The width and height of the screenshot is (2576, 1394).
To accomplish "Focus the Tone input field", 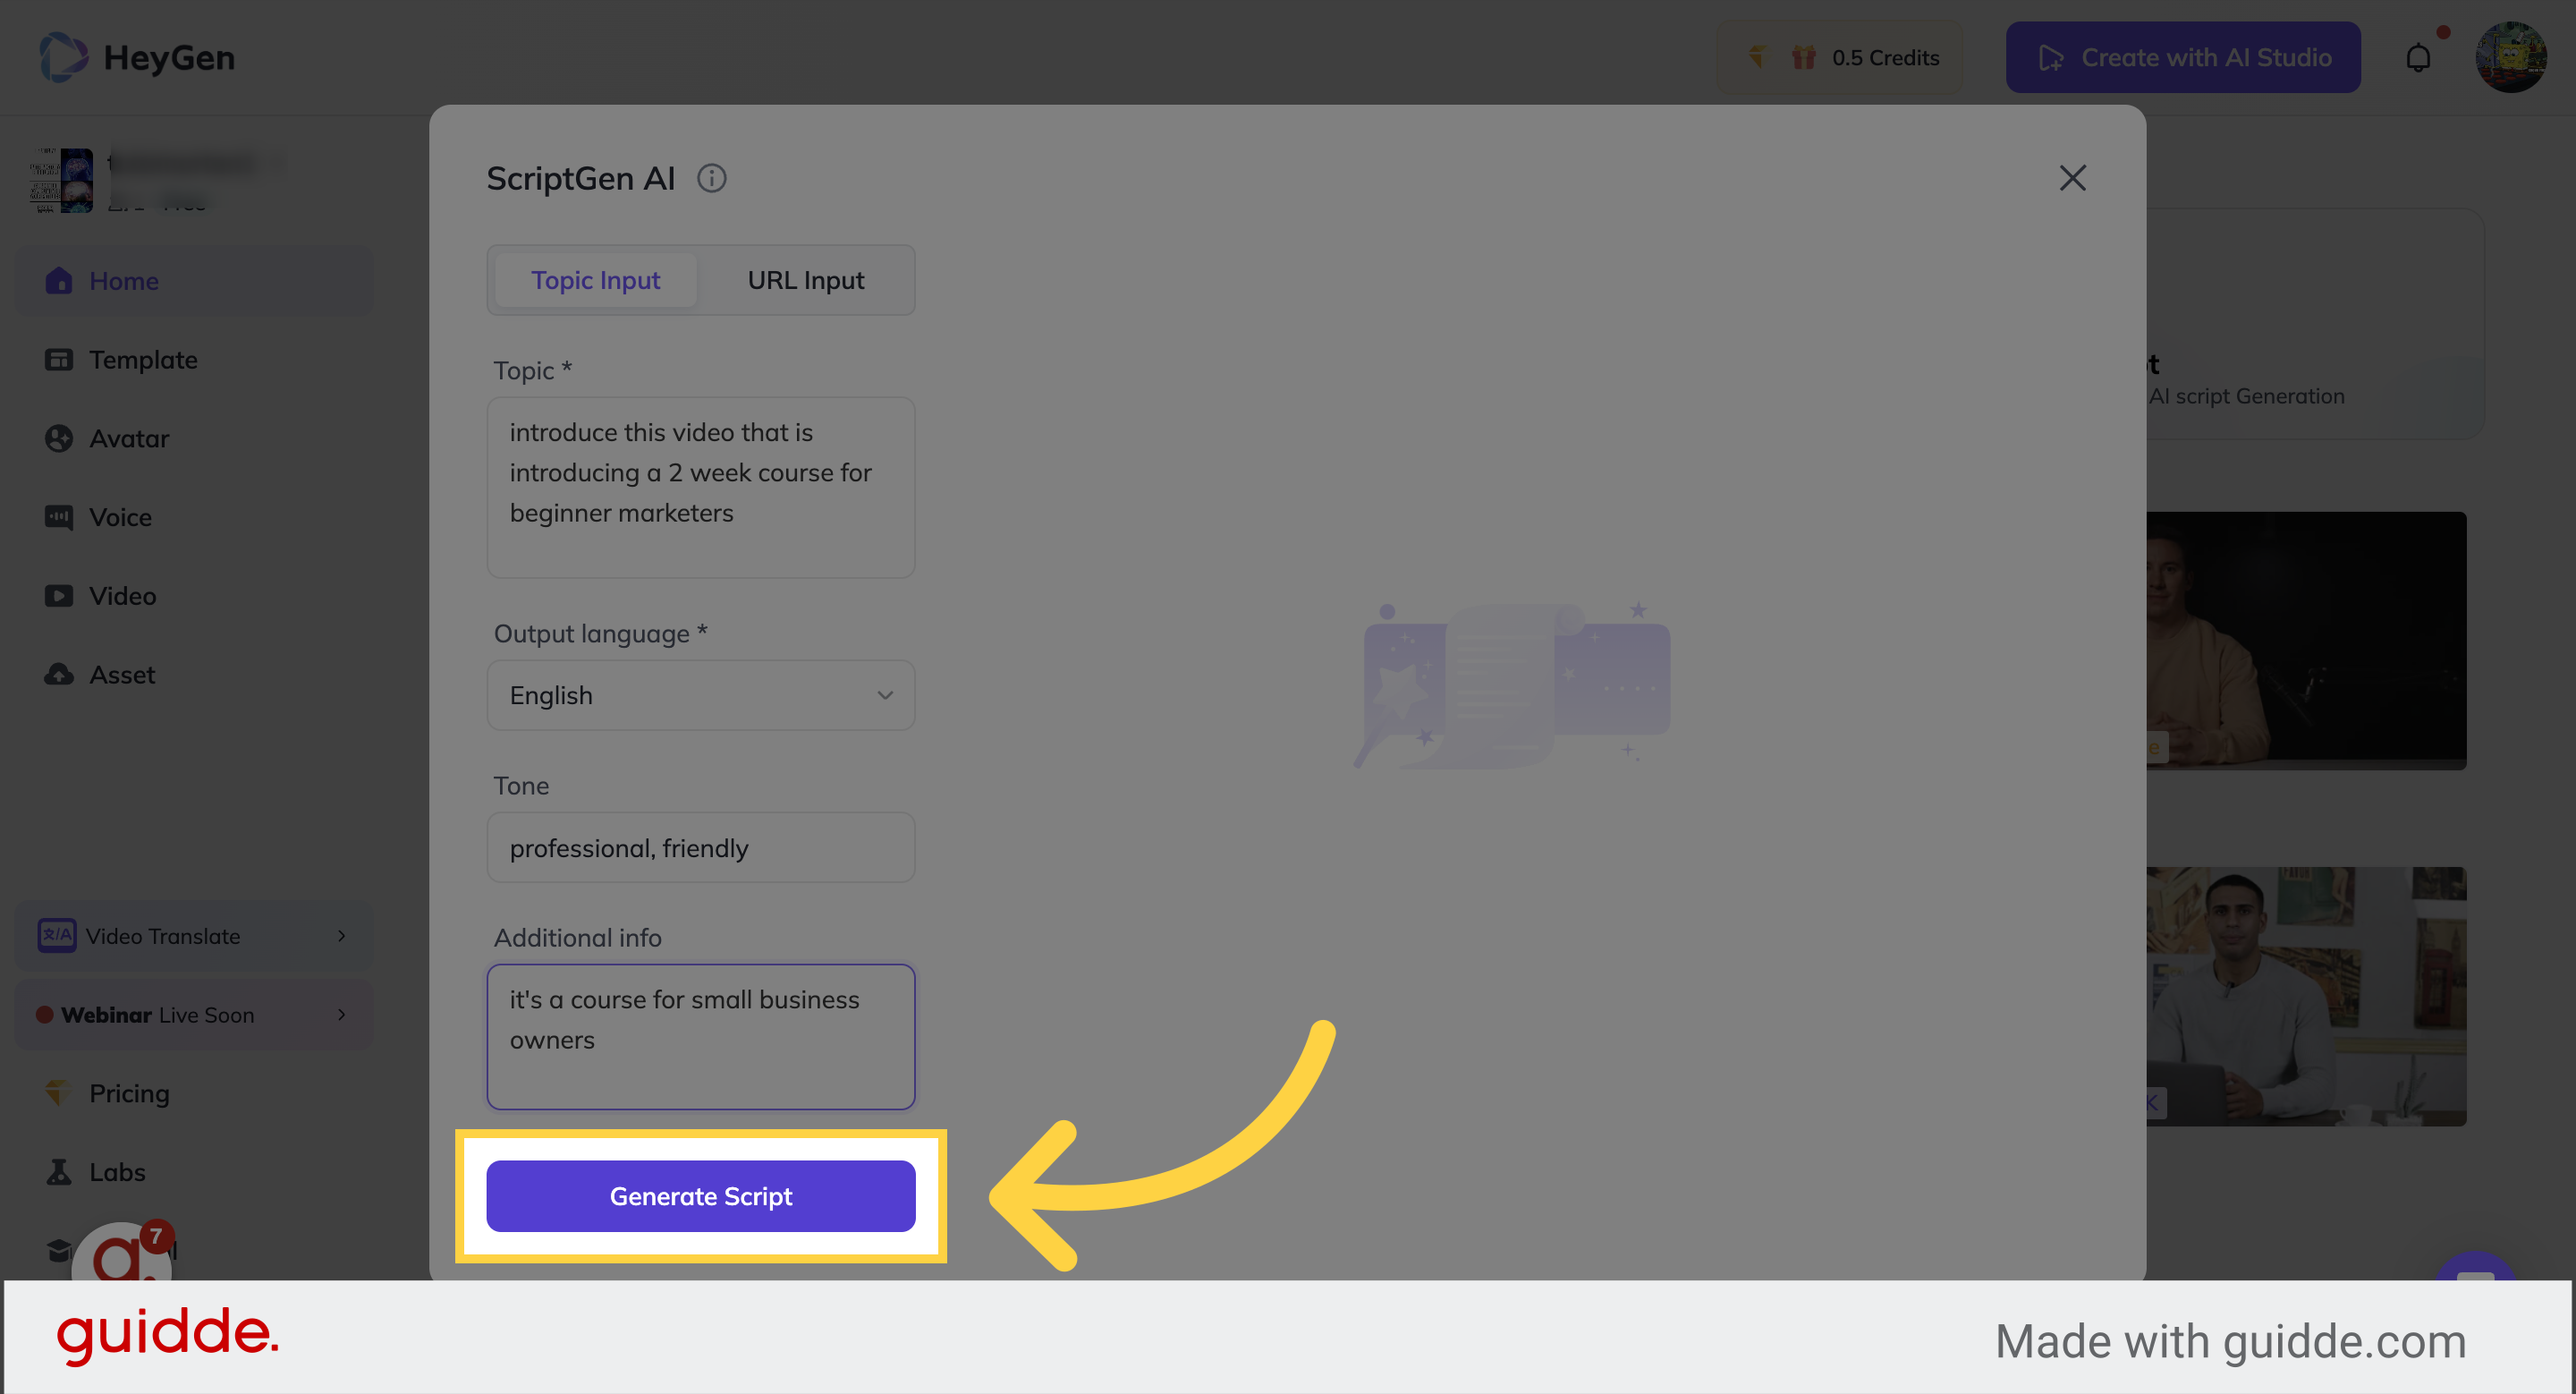I will 700,847.
